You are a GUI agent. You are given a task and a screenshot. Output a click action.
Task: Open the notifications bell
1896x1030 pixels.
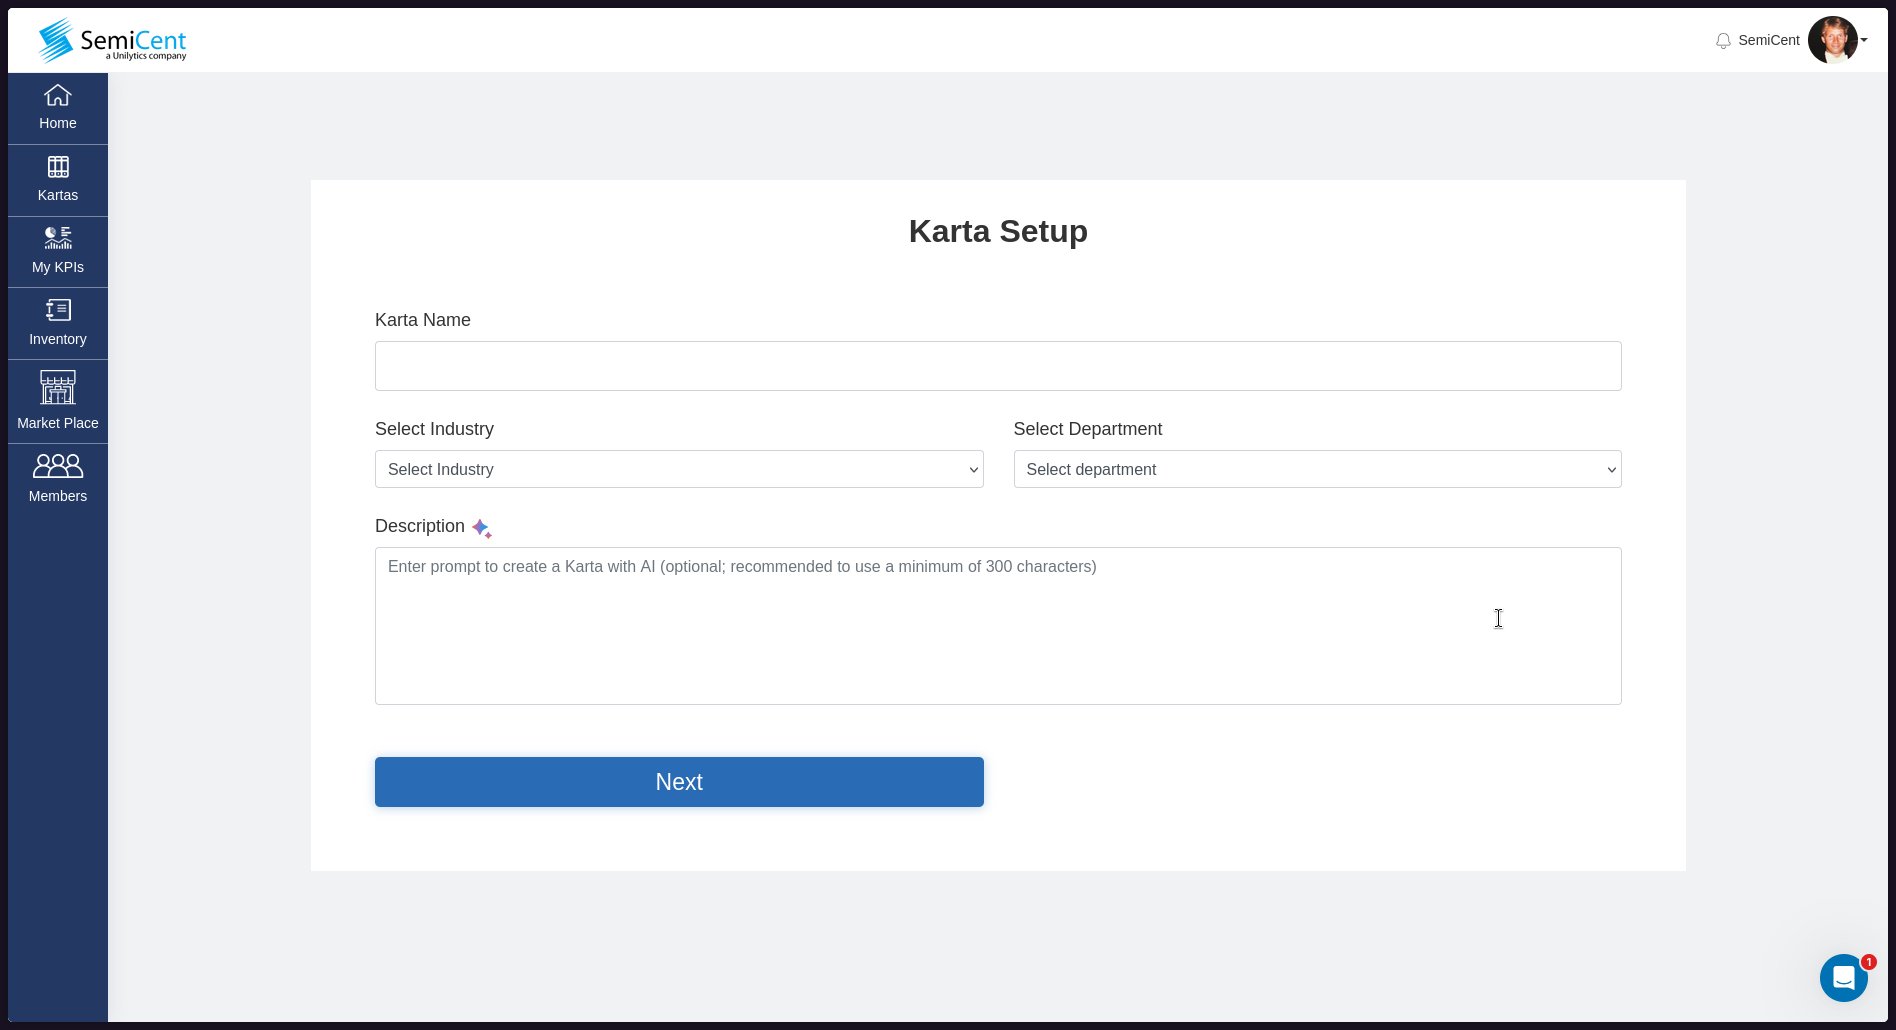1723,41
